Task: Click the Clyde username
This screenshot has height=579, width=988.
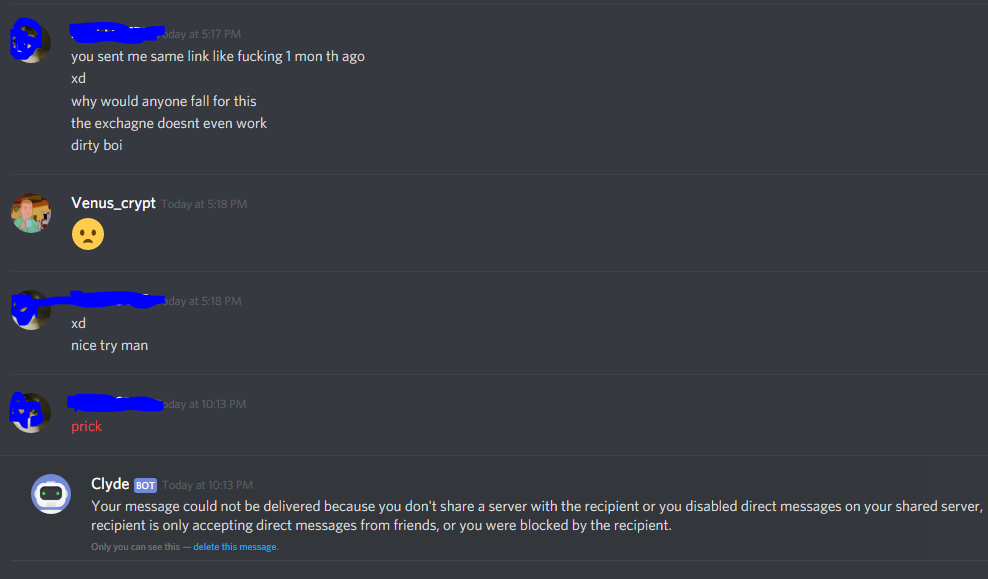Action: (110, 484)
